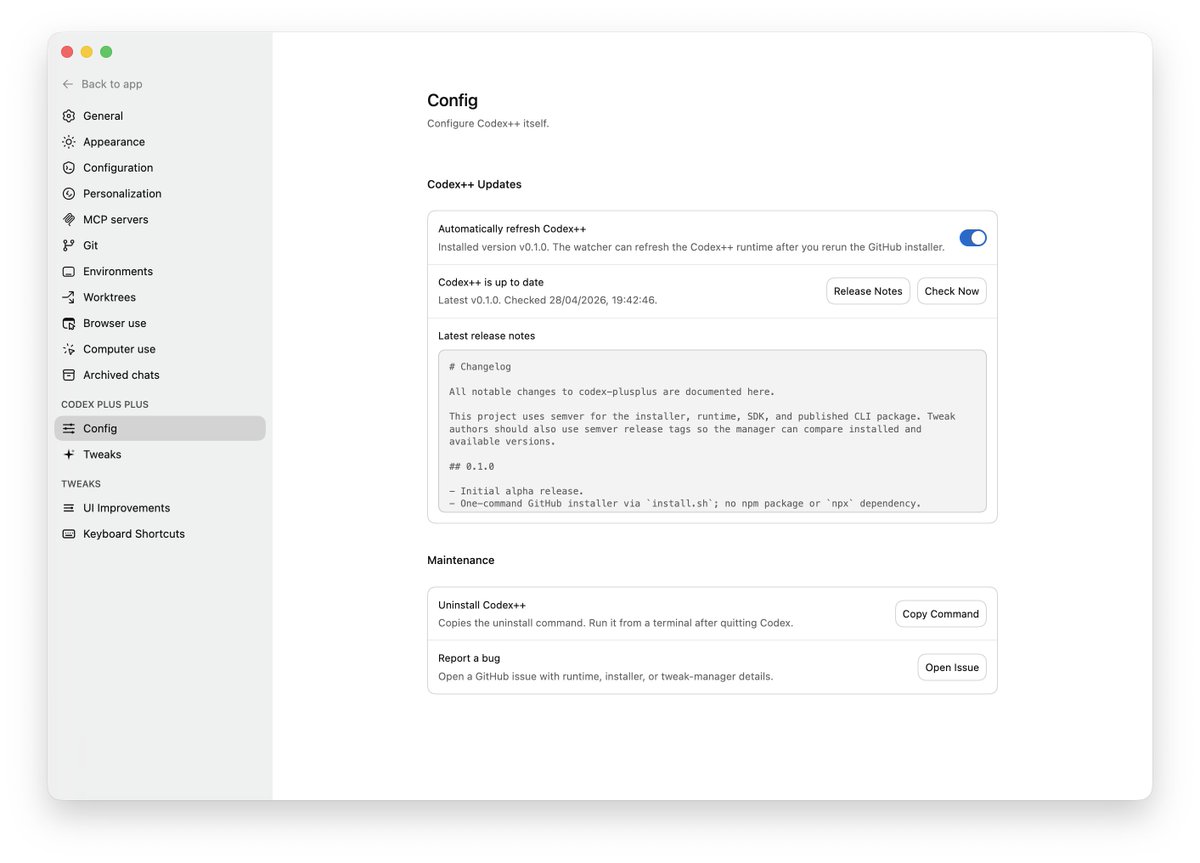
Task: Click the Computer use cursor icon
Action: coord(69,350)
